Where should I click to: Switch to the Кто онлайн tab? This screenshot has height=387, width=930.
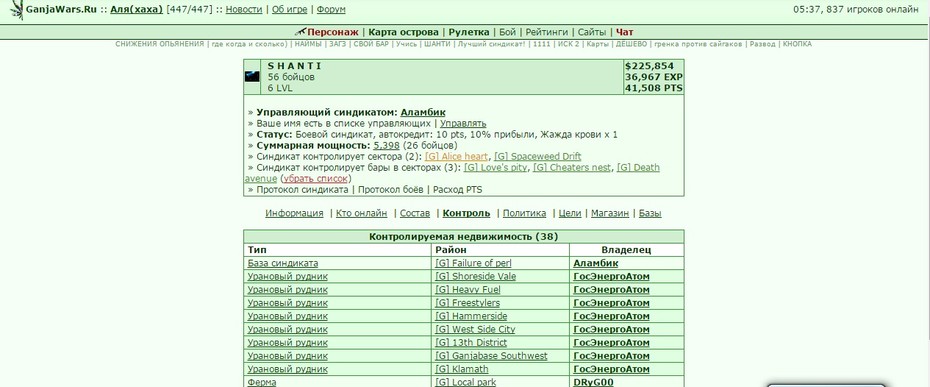pos(361,213)
